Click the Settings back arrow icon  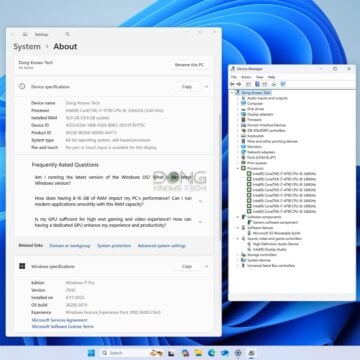13,34
